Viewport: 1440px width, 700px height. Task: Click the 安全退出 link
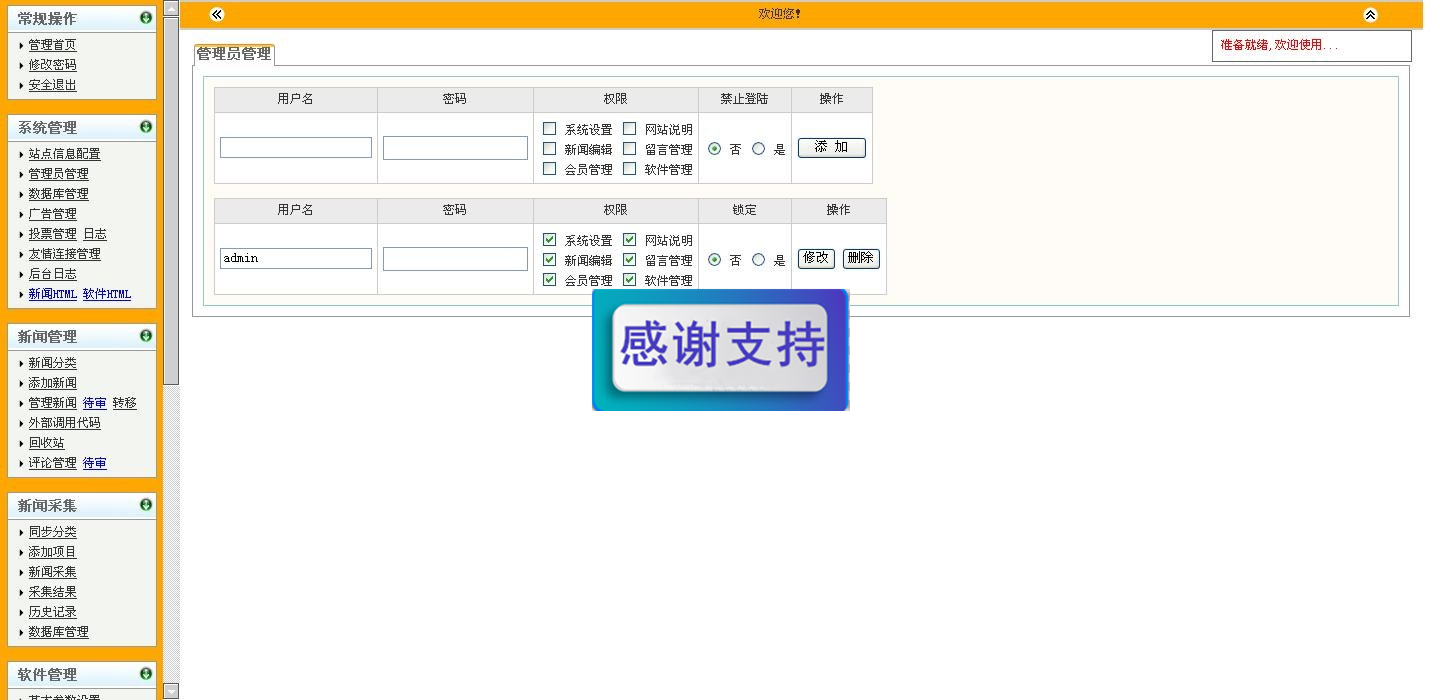[x=52, y=85]
